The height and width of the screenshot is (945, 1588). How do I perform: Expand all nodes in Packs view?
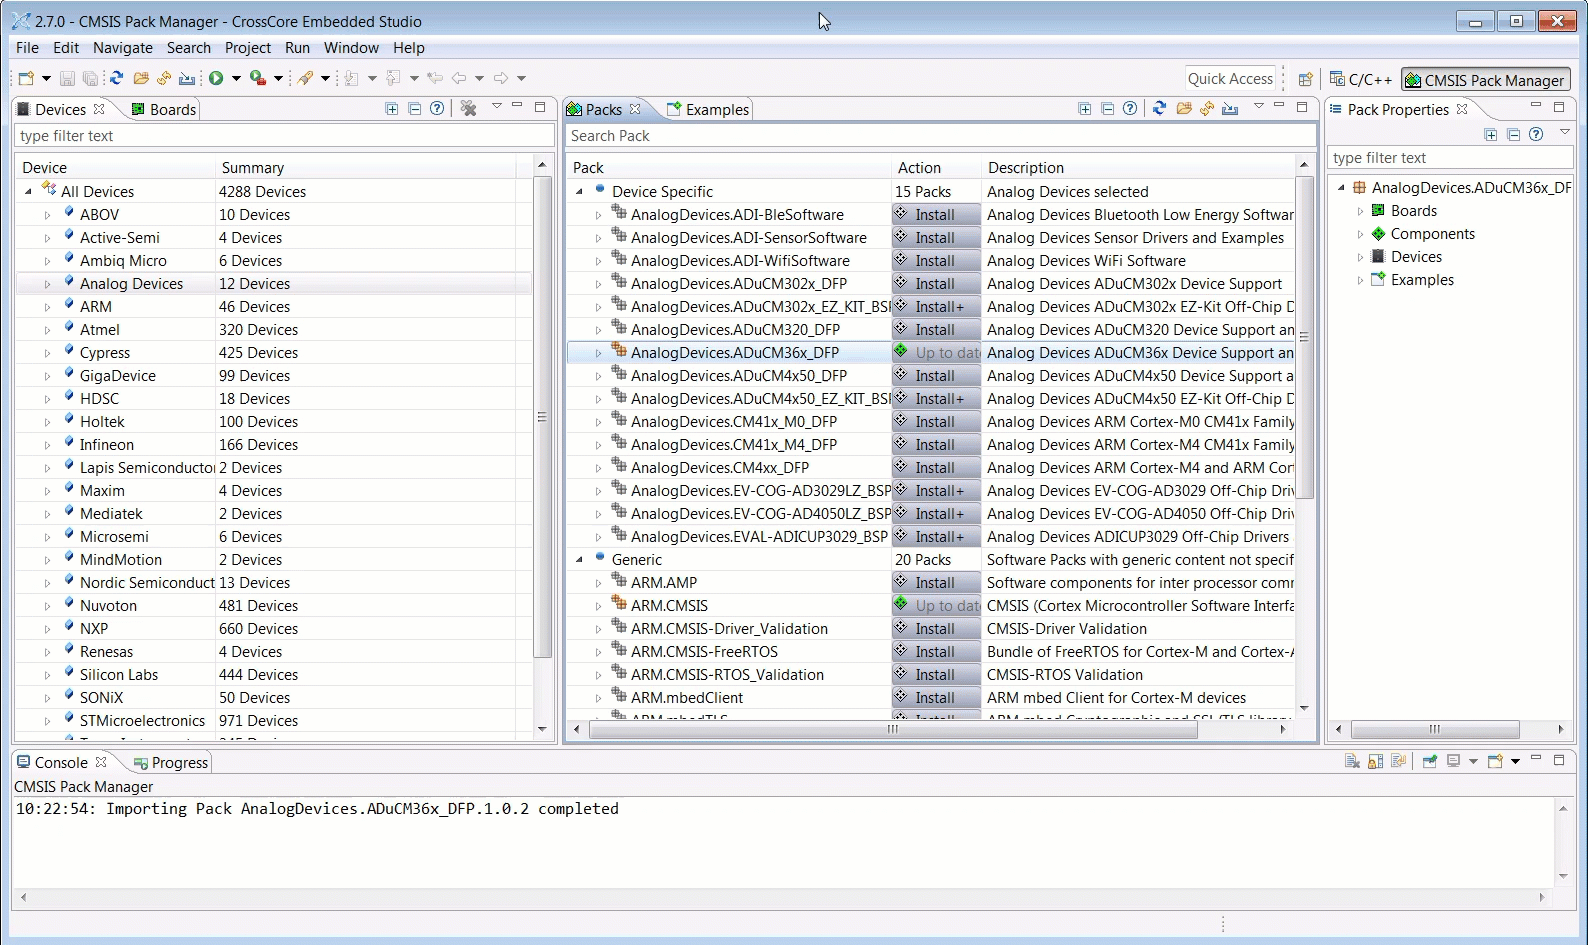pos(1085,109)
